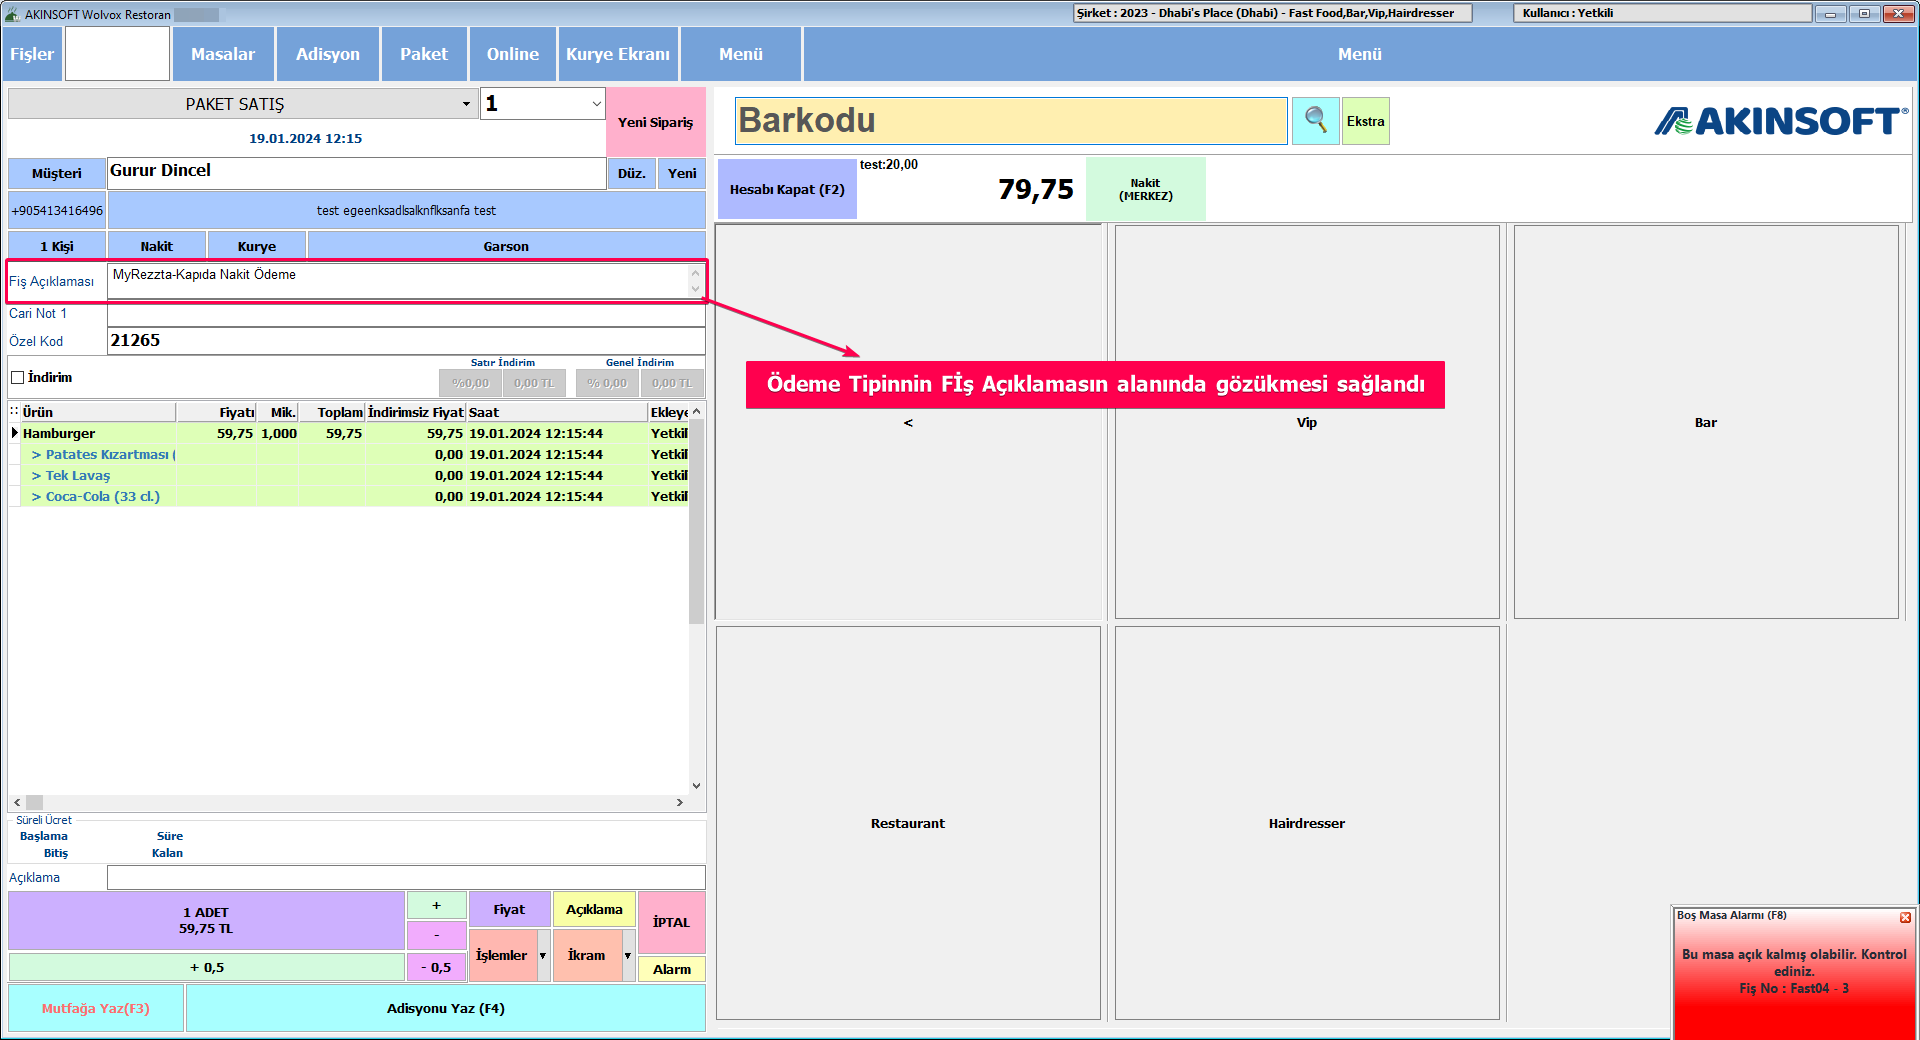The width and height of the screenshot is (1920, 1040).
Task: Switch to the Masalar tab
Action: point(223,54)
